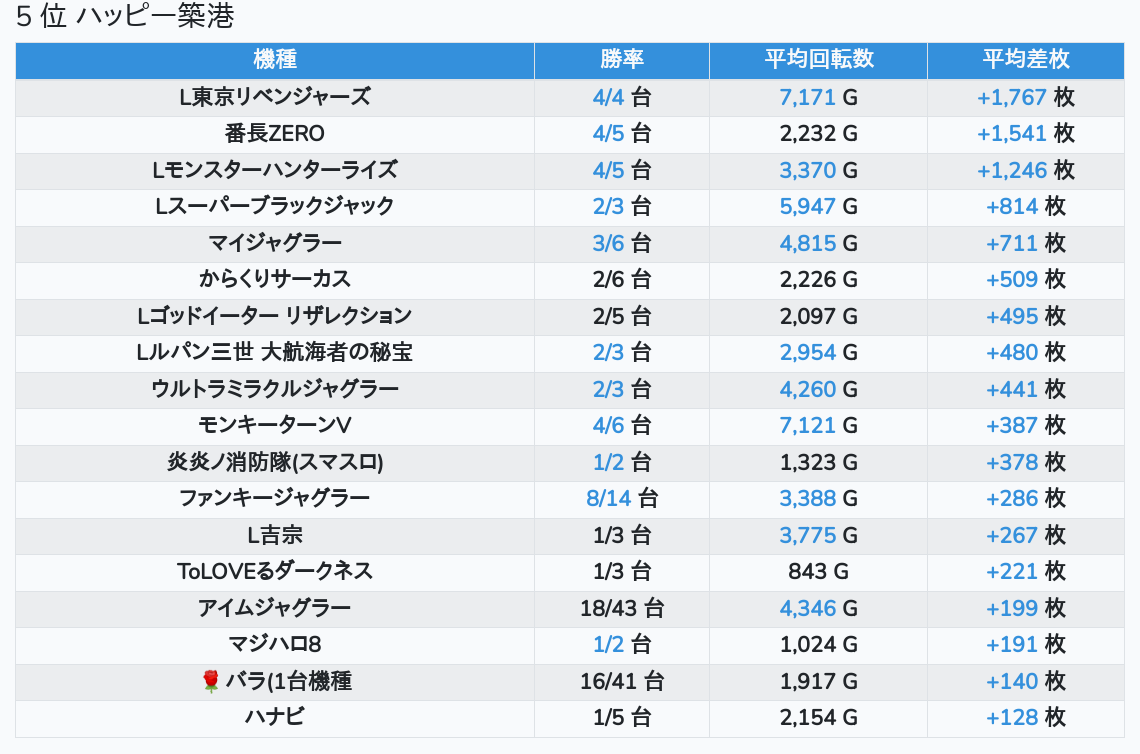The width and height of the screenshot is (1140, 754).
Task: Click average spins 2,097 G
Action: click(x=819, y=316)
